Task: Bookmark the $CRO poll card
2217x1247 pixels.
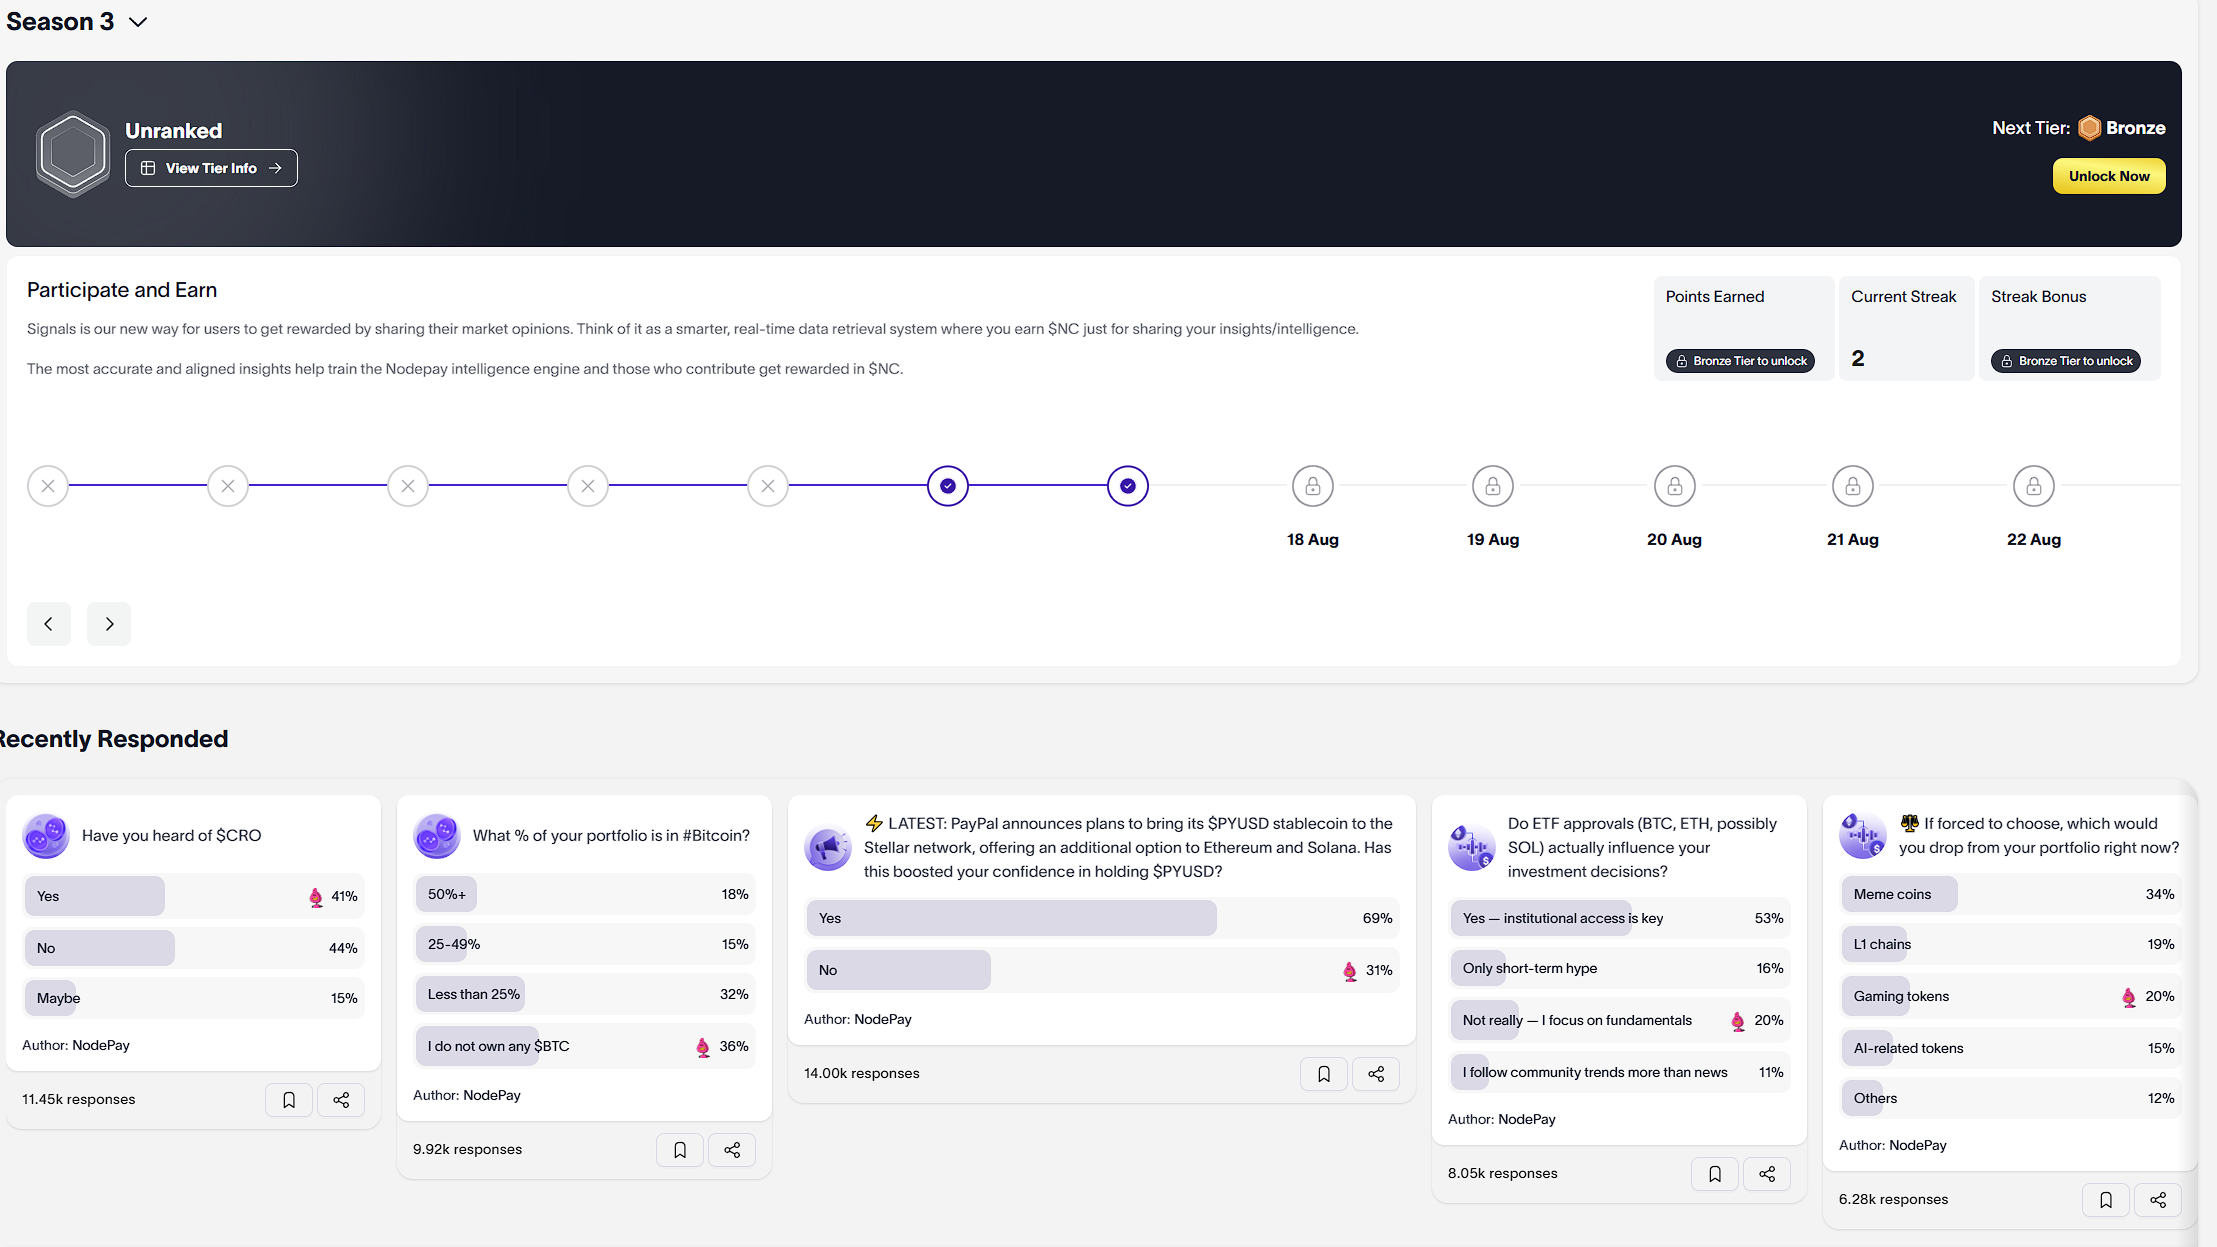Action: coord(289,1100)
